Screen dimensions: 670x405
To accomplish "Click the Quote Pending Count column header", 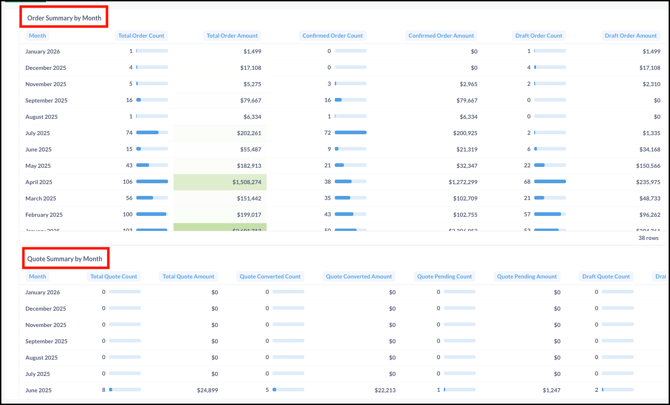I will click(444, 277).
